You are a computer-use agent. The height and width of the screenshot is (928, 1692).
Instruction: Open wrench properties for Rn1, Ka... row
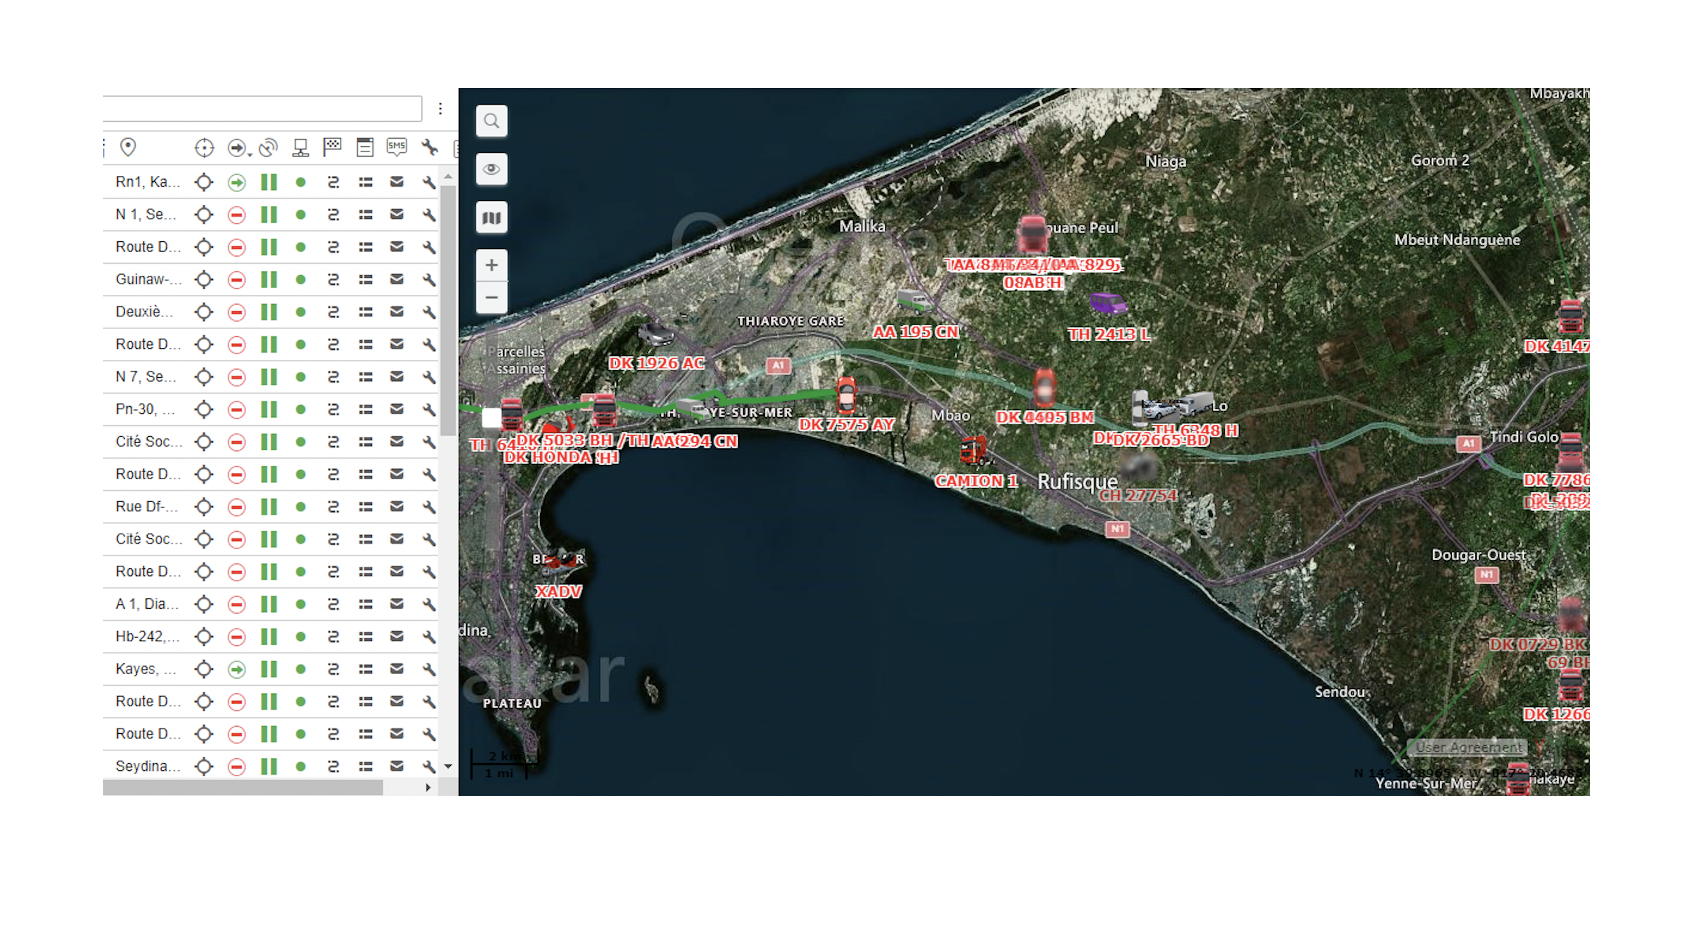[429, 182]
